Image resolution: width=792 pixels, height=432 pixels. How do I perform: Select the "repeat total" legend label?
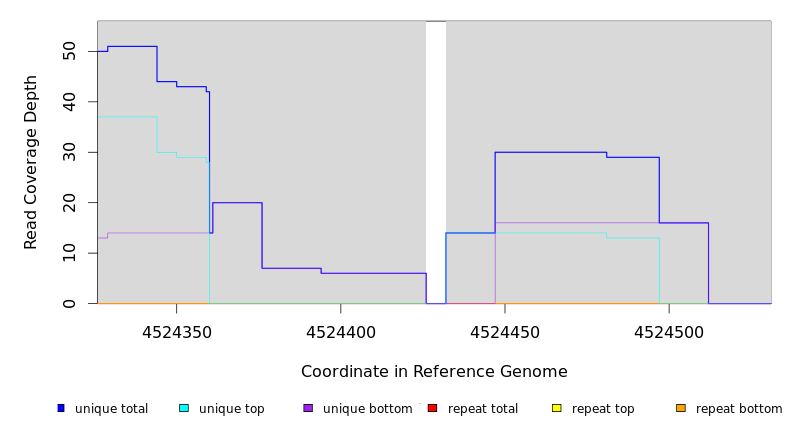pos(483,409)
